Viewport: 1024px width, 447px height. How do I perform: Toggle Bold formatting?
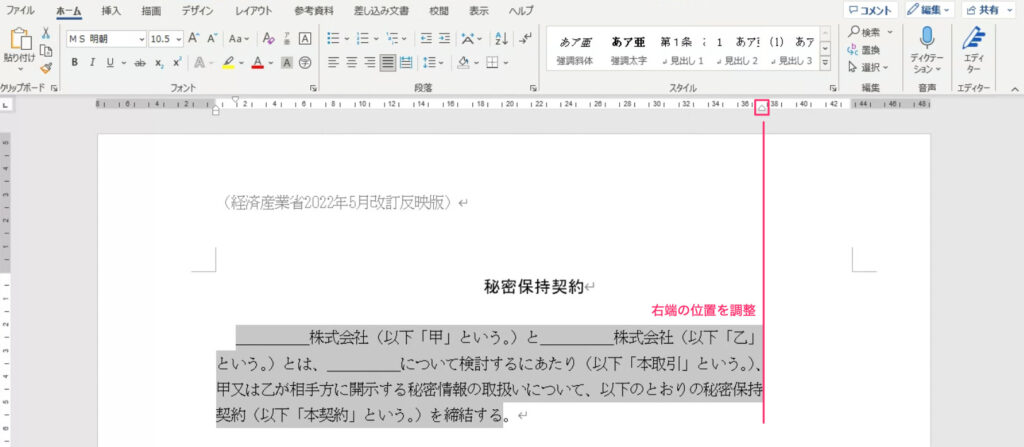(x=74, y=63)
